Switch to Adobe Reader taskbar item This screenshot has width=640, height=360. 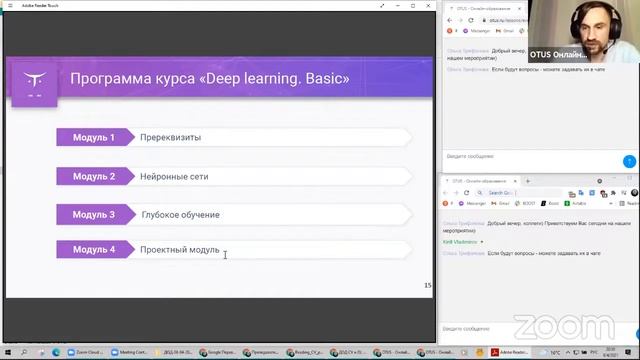(509, 352)
